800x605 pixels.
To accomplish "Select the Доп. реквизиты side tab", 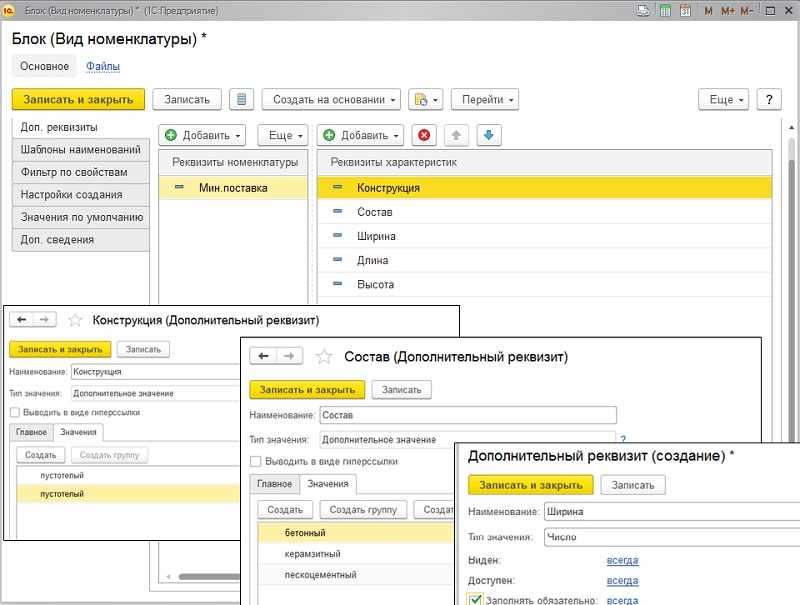I will coord(81,128).
